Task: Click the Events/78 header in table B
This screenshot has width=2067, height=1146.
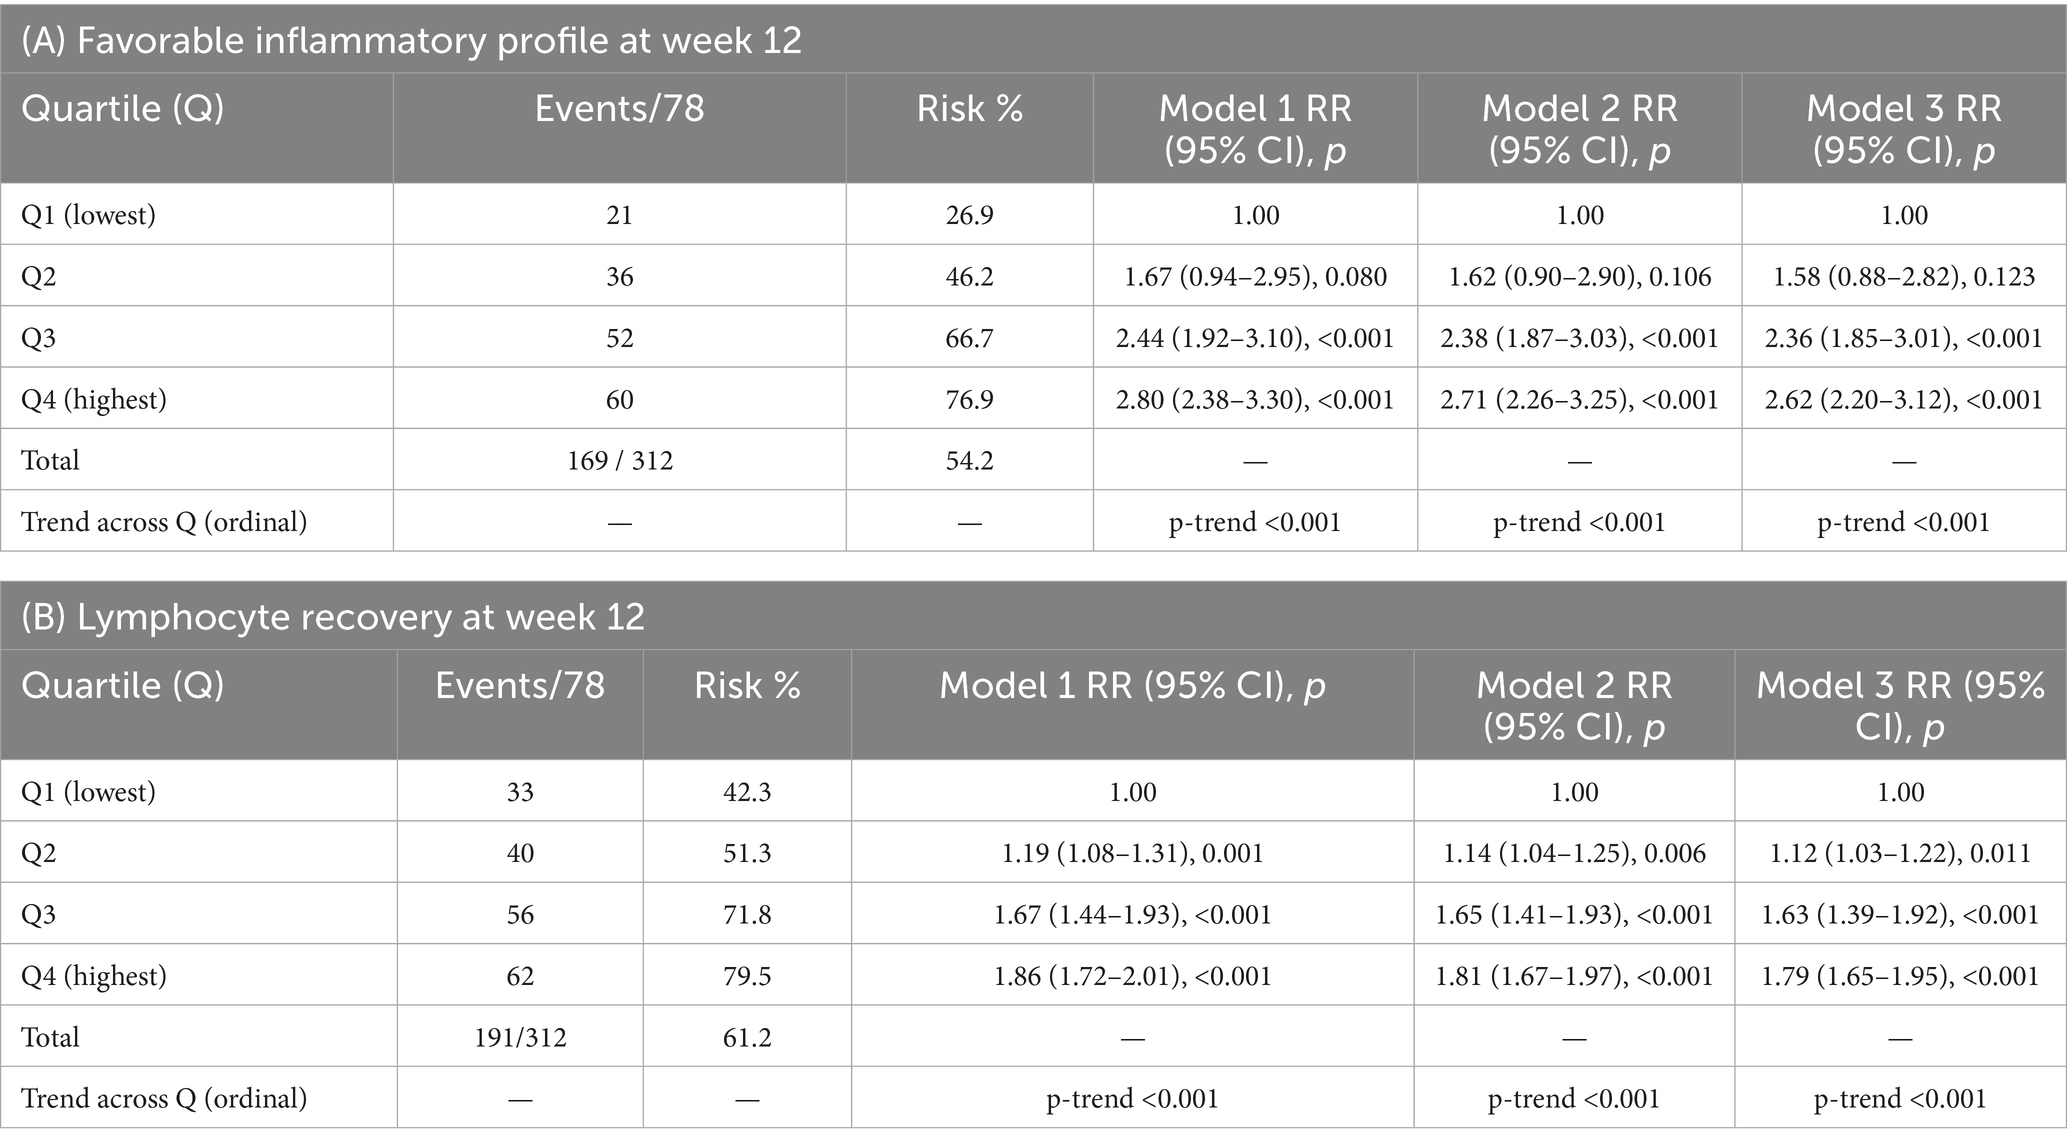Action: click(x=520, y=685)
